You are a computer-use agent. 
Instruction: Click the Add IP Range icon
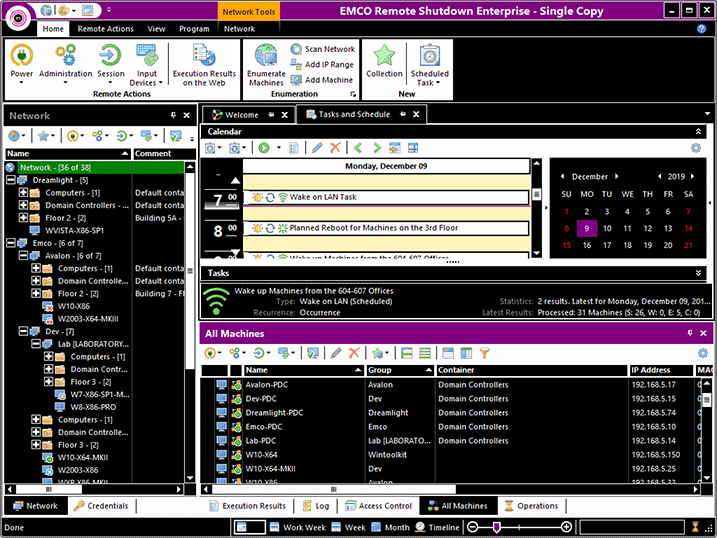click(297, 64)
